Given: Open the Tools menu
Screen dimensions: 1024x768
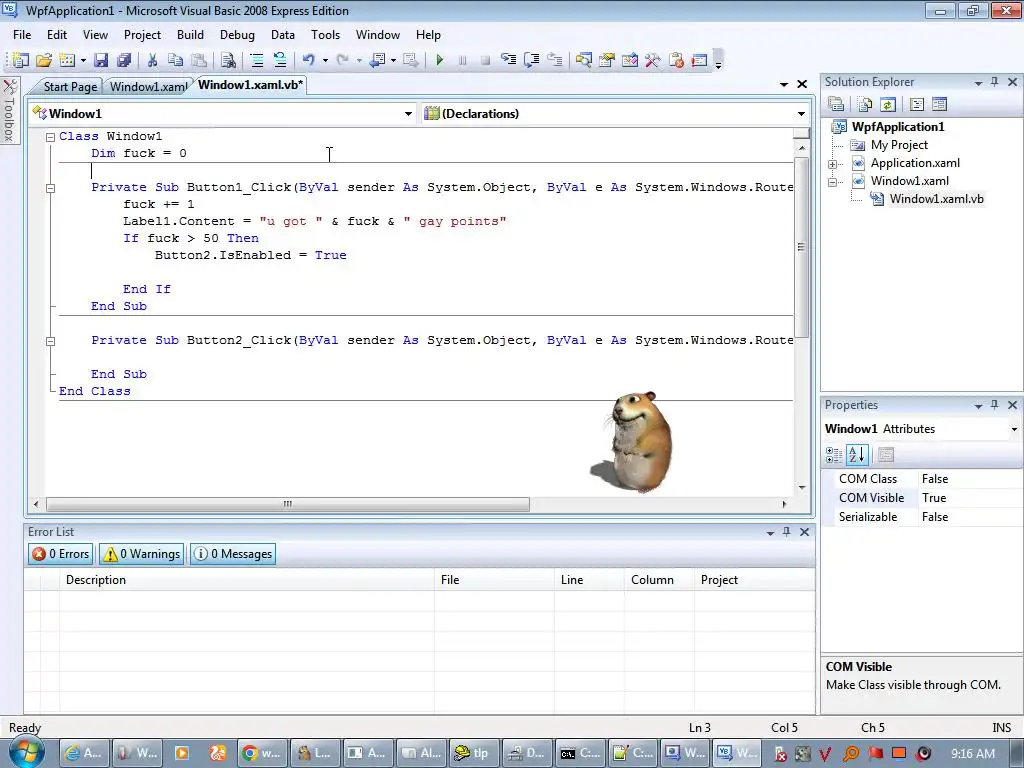Looking at the screenshot, I should pyautogui.click(x=325, y=35).
